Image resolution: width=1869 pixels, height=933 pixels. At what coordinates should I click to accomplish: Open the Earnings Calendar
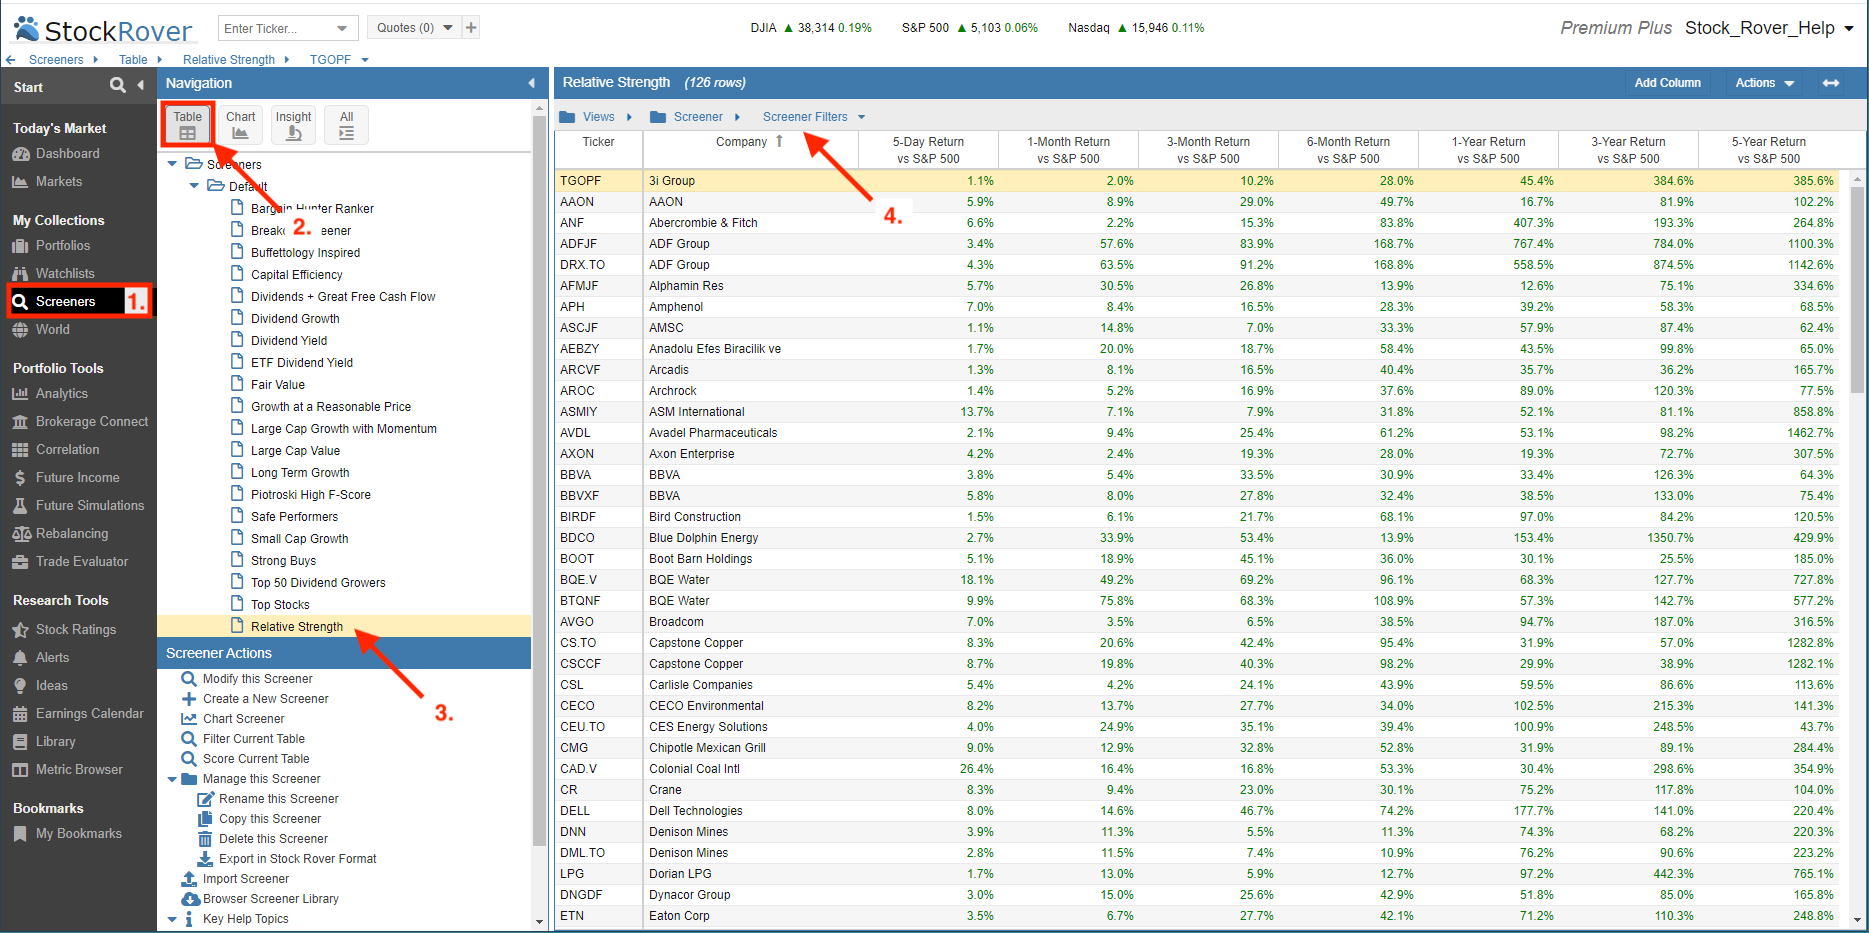89,714
